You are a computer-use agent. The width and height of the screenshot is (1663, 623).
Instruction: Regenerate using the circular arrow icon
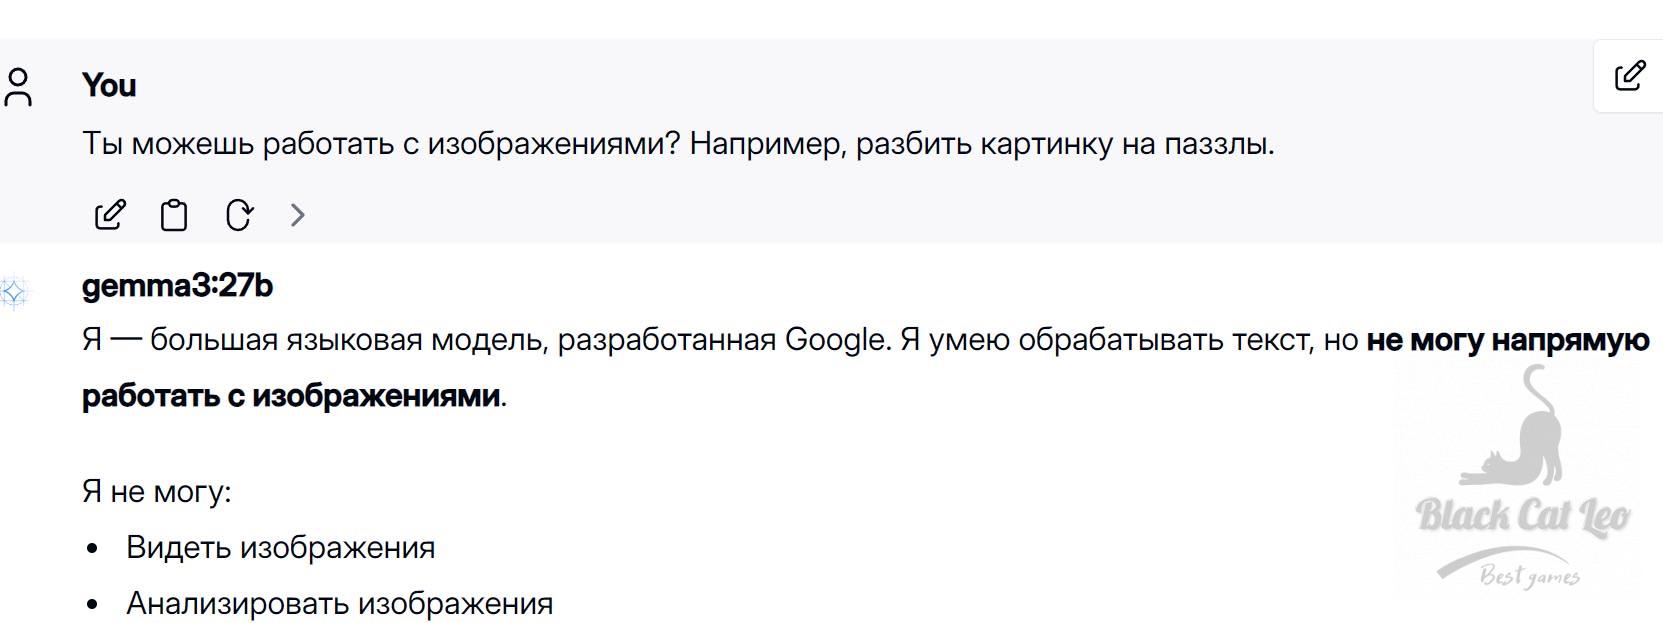(239, 215)
